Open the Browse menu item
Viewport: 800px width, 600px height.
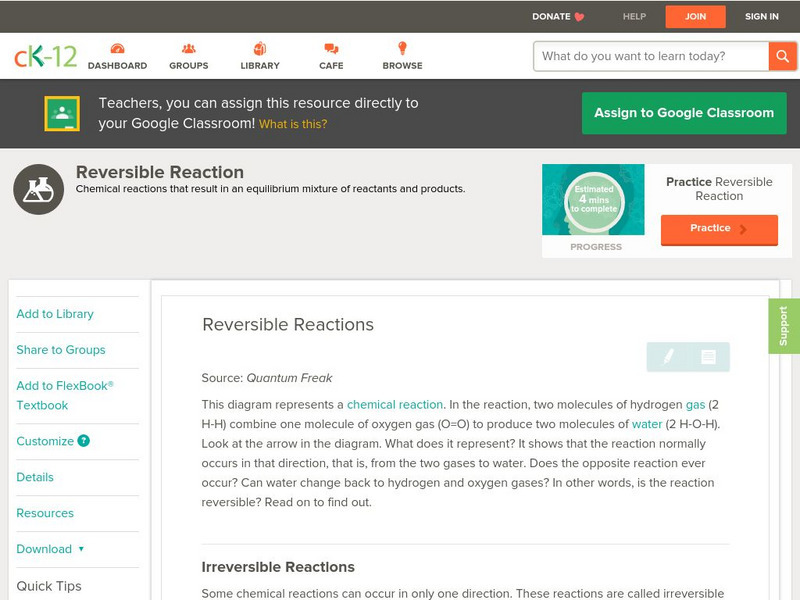pyautogui.click(x=402, y=56)
